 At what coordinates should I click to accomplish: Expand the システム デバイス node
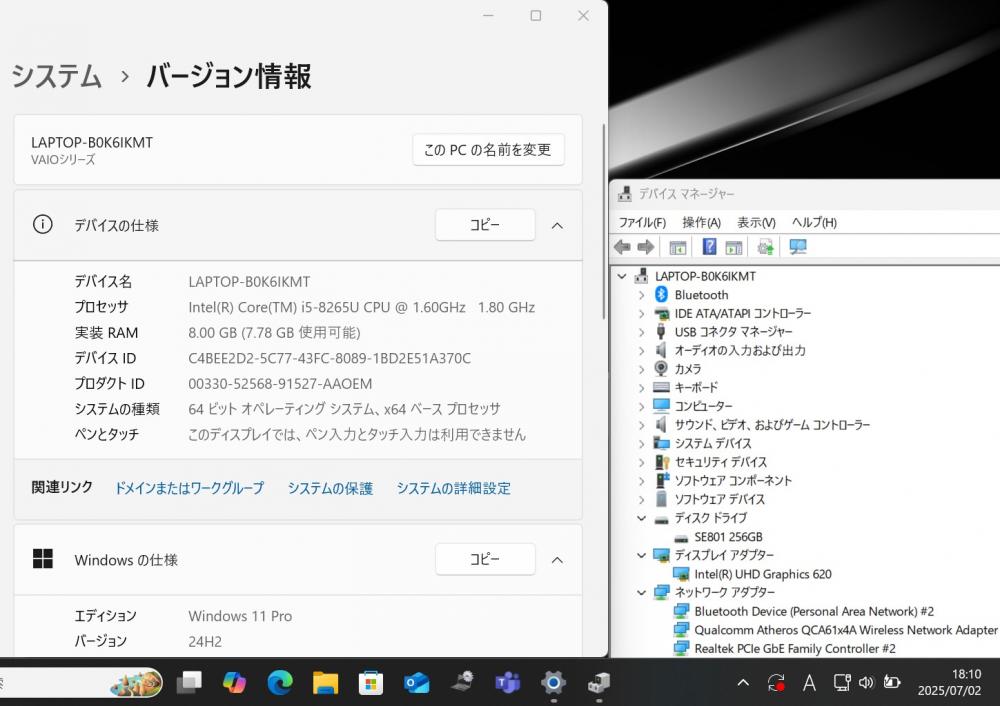(642, 443)
